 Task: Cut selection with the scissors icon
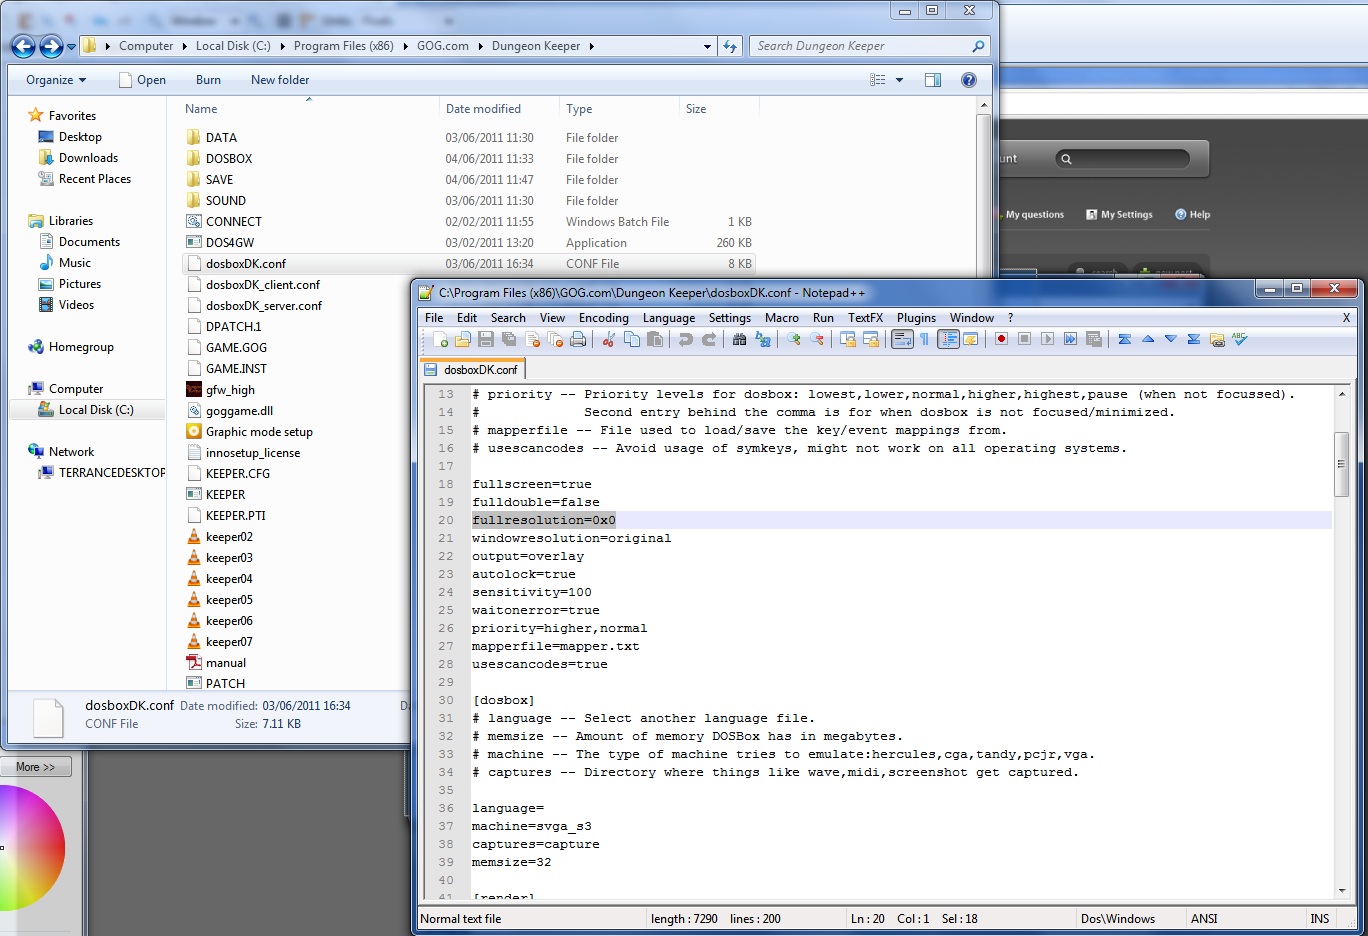tap(608, 340)
